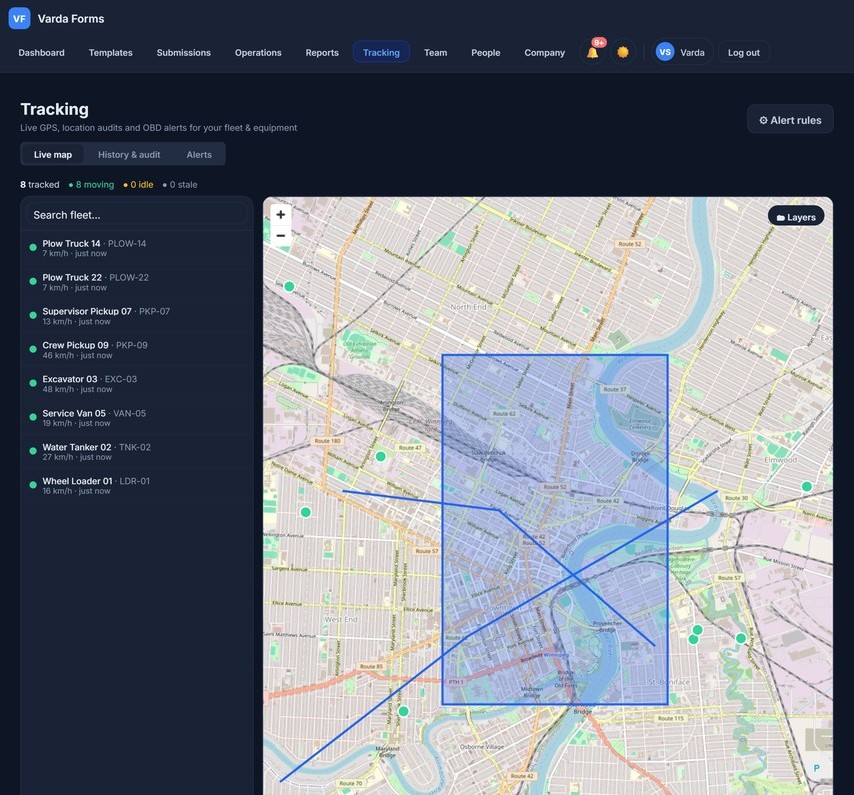Select Crew Pickup 09 row
The width and height of the screenshot is (854, 795).
click(x=137, y=350)
